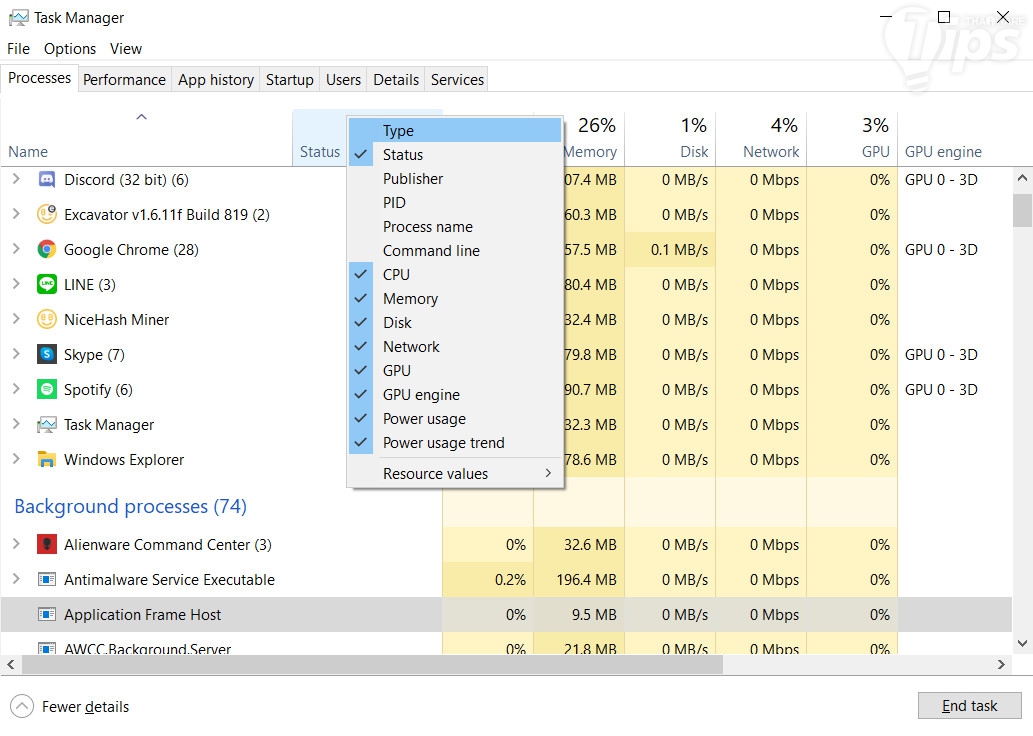Enable the Publisher column option
This screenshot has height=736, width=1033.
pos(412,179)
